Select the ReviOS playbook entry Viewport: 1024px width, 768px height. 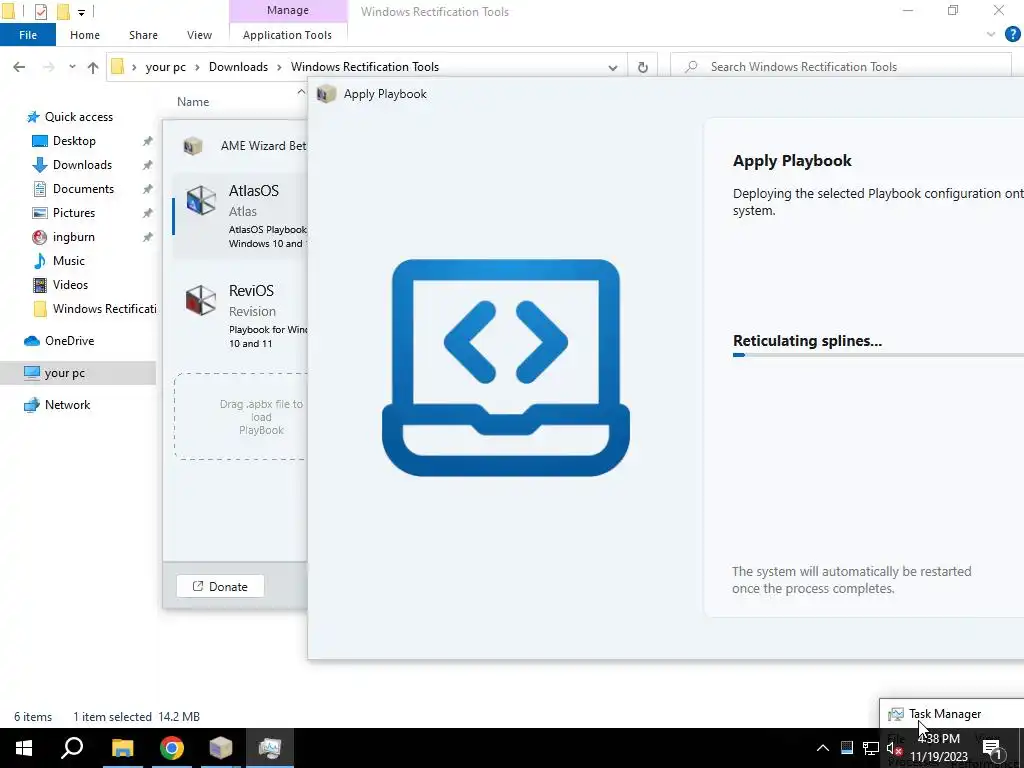tap(240, 316)
